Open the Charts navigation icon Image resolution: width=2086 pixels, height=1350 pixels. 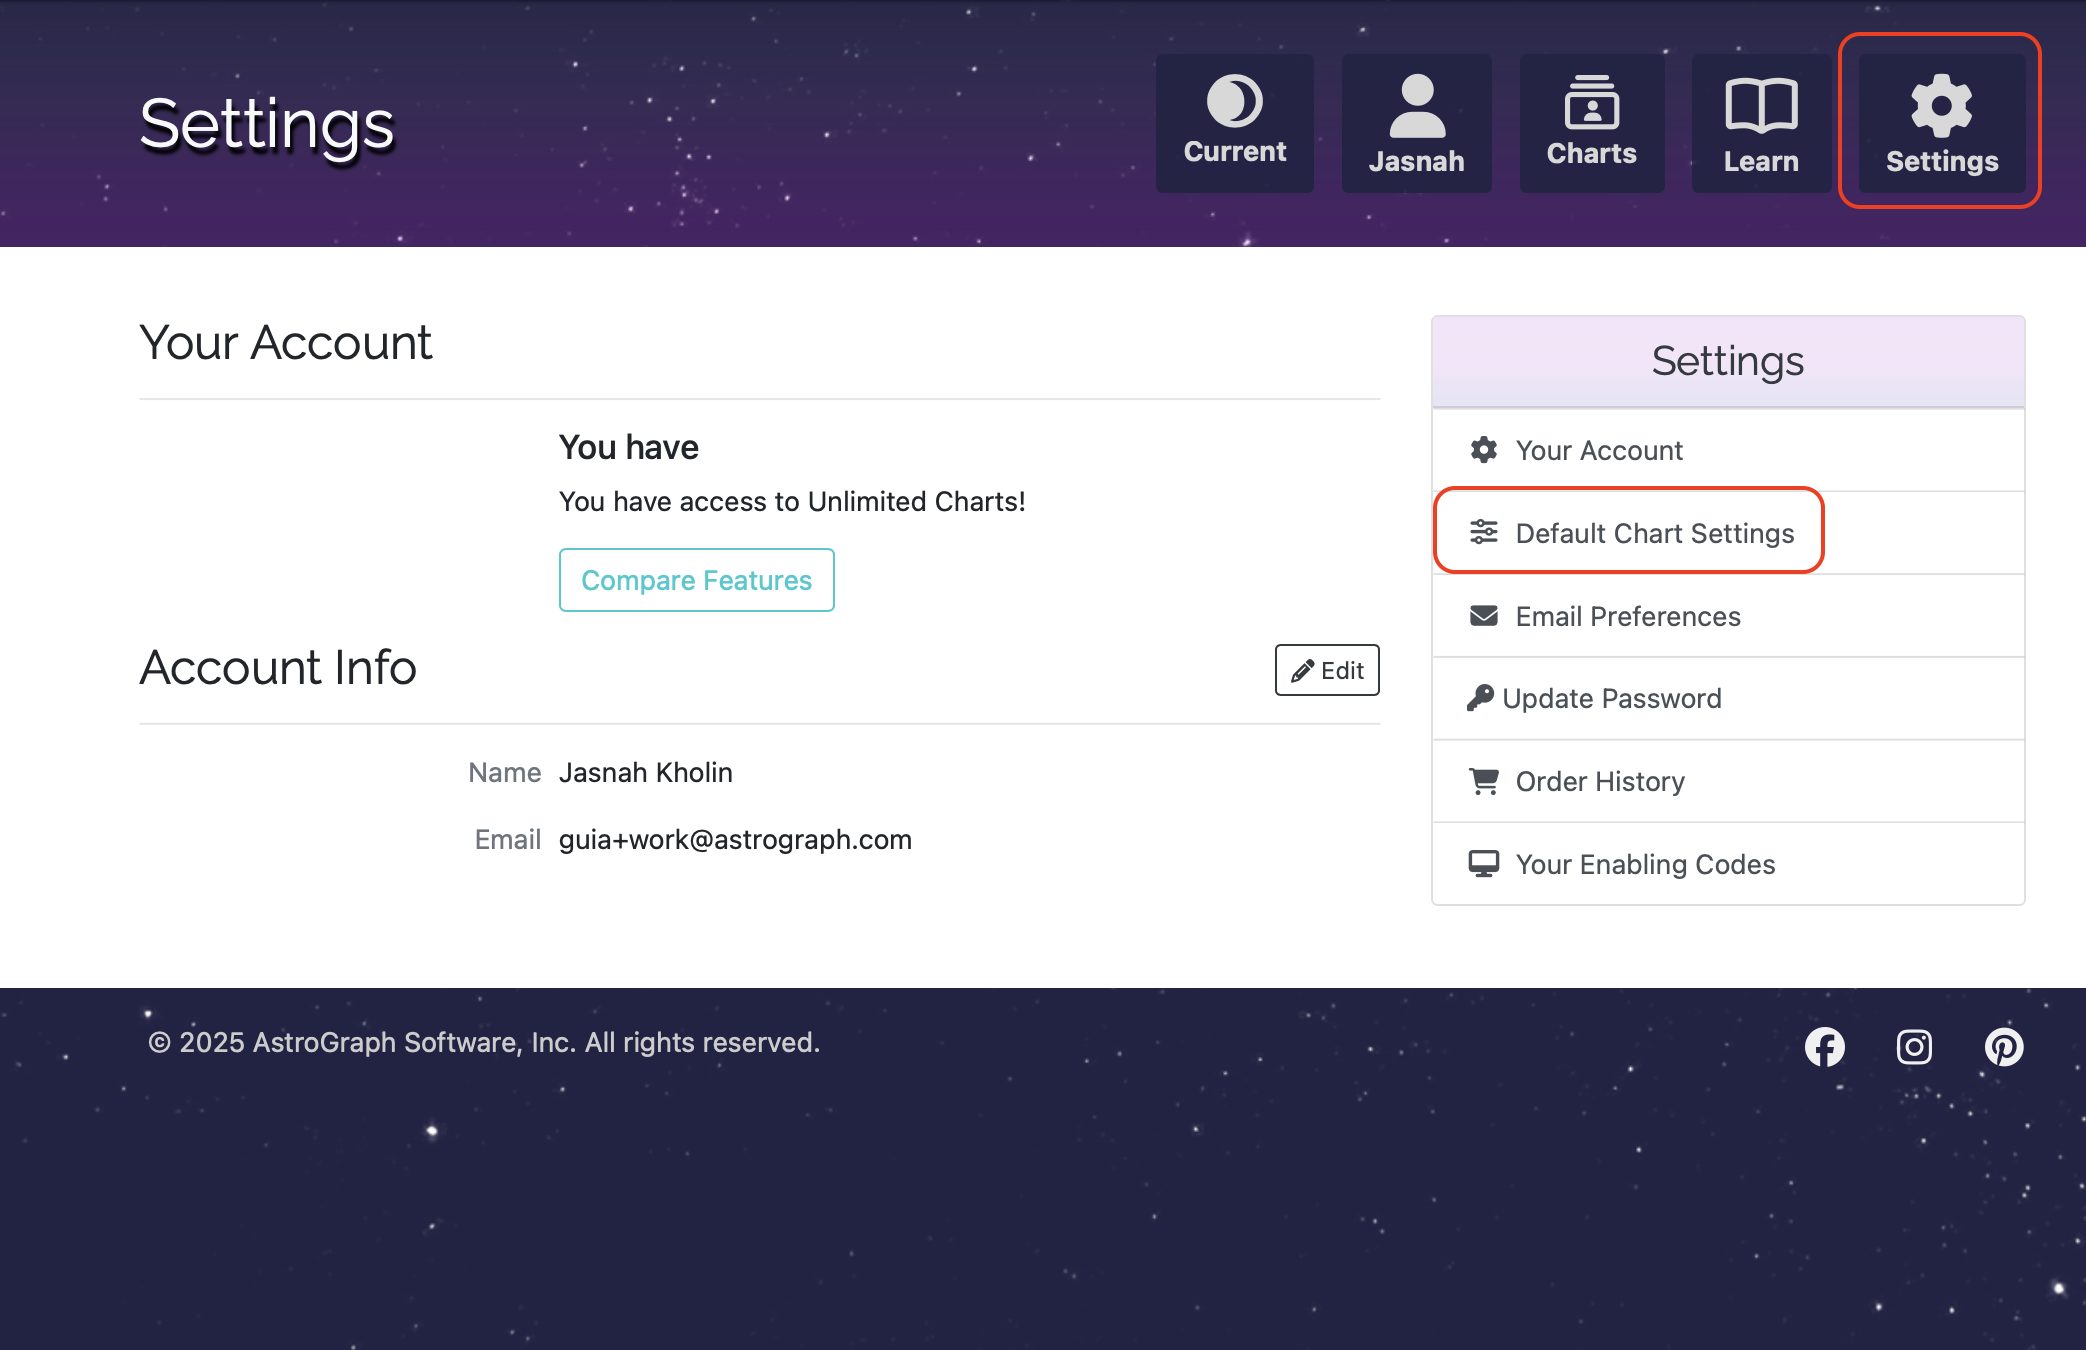1591,103
